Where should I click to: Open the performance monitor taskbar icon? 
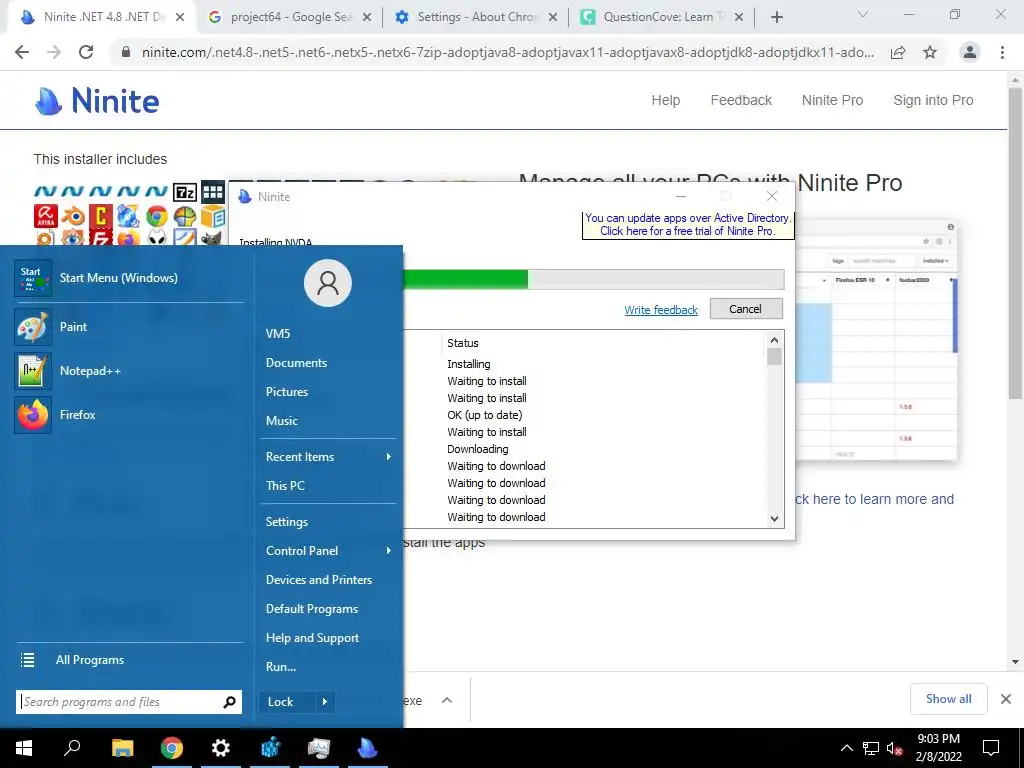pyautogui.click(x=319, y=748)
